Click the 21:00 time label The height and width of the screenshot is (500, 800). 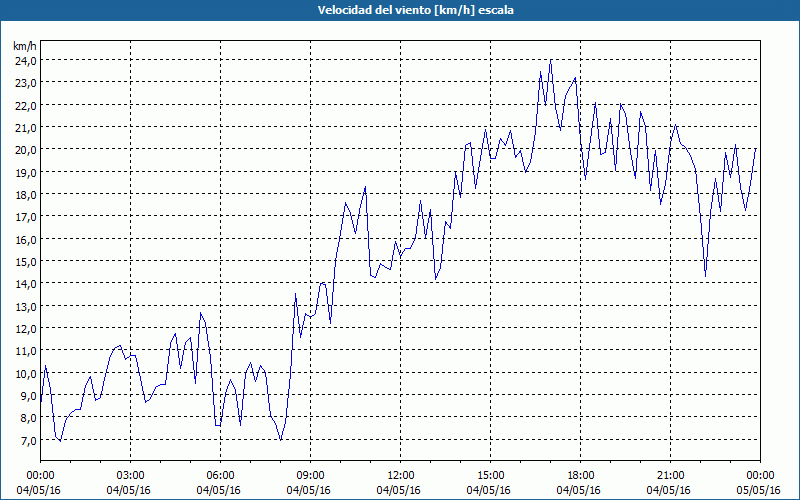(670, 476)
